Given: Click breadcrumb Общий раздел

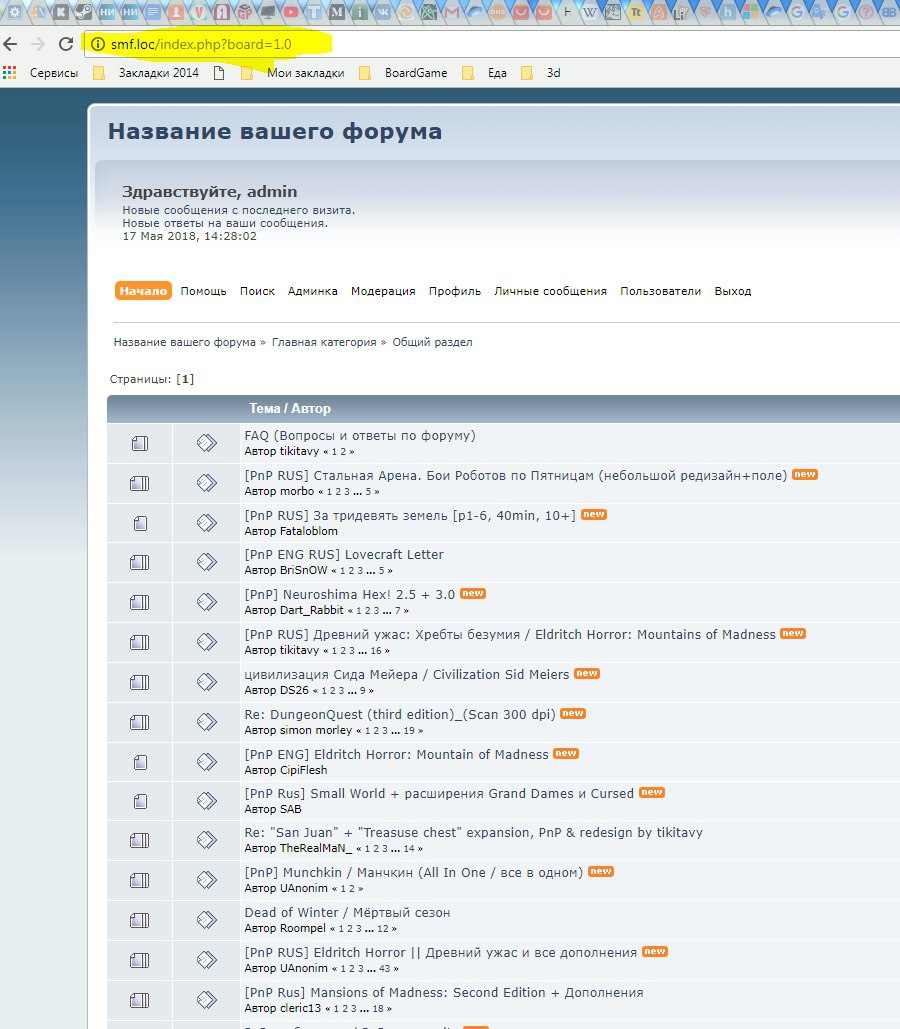Looking at the screenshot, I should coord(433,342).
